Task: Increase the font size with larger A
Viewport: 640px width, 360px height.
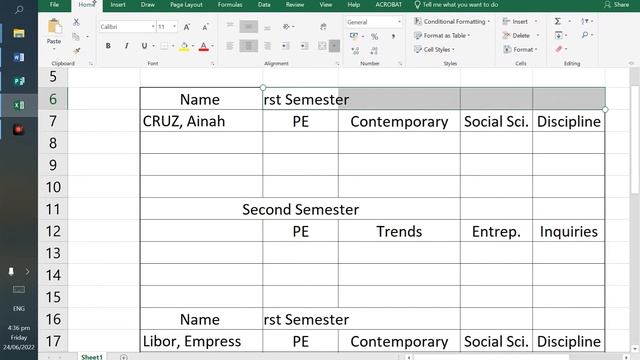Action: (187, 27)
